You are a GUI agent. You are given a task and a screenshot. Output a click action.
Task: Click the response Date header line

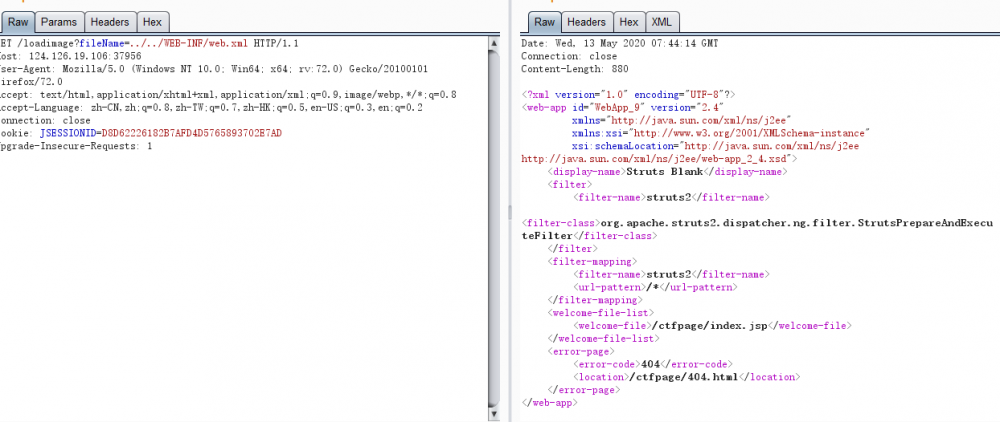619,43
